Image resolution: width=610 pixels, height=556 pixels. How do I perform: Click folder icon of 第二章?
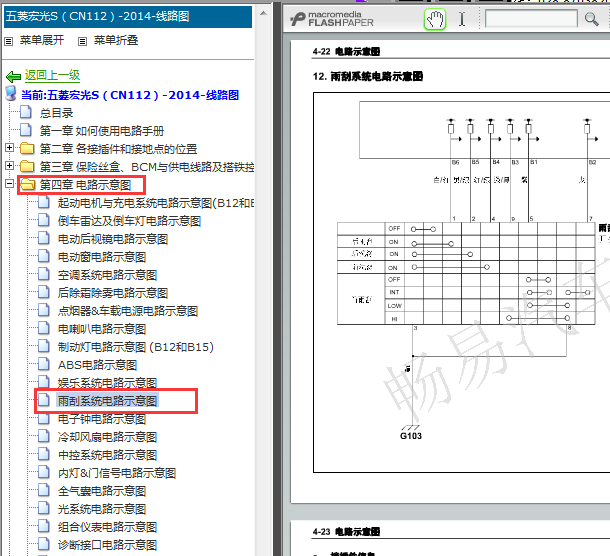click(x=27, y=148)
